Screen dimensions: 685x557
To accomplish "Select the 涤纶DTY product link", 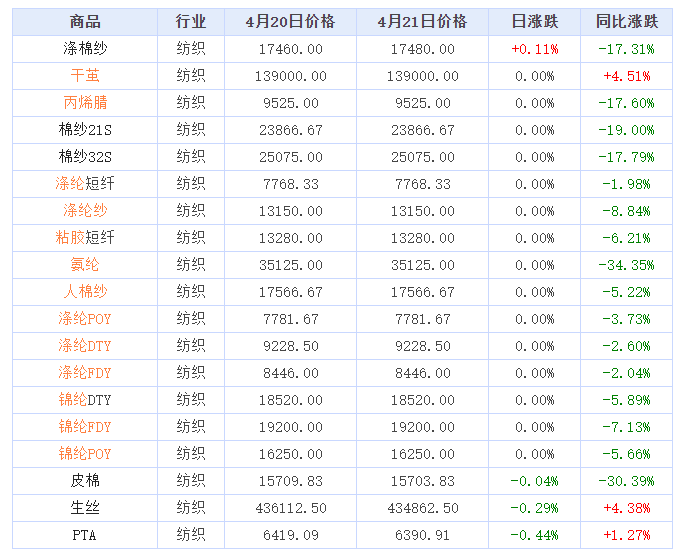I will coord(85,346).
